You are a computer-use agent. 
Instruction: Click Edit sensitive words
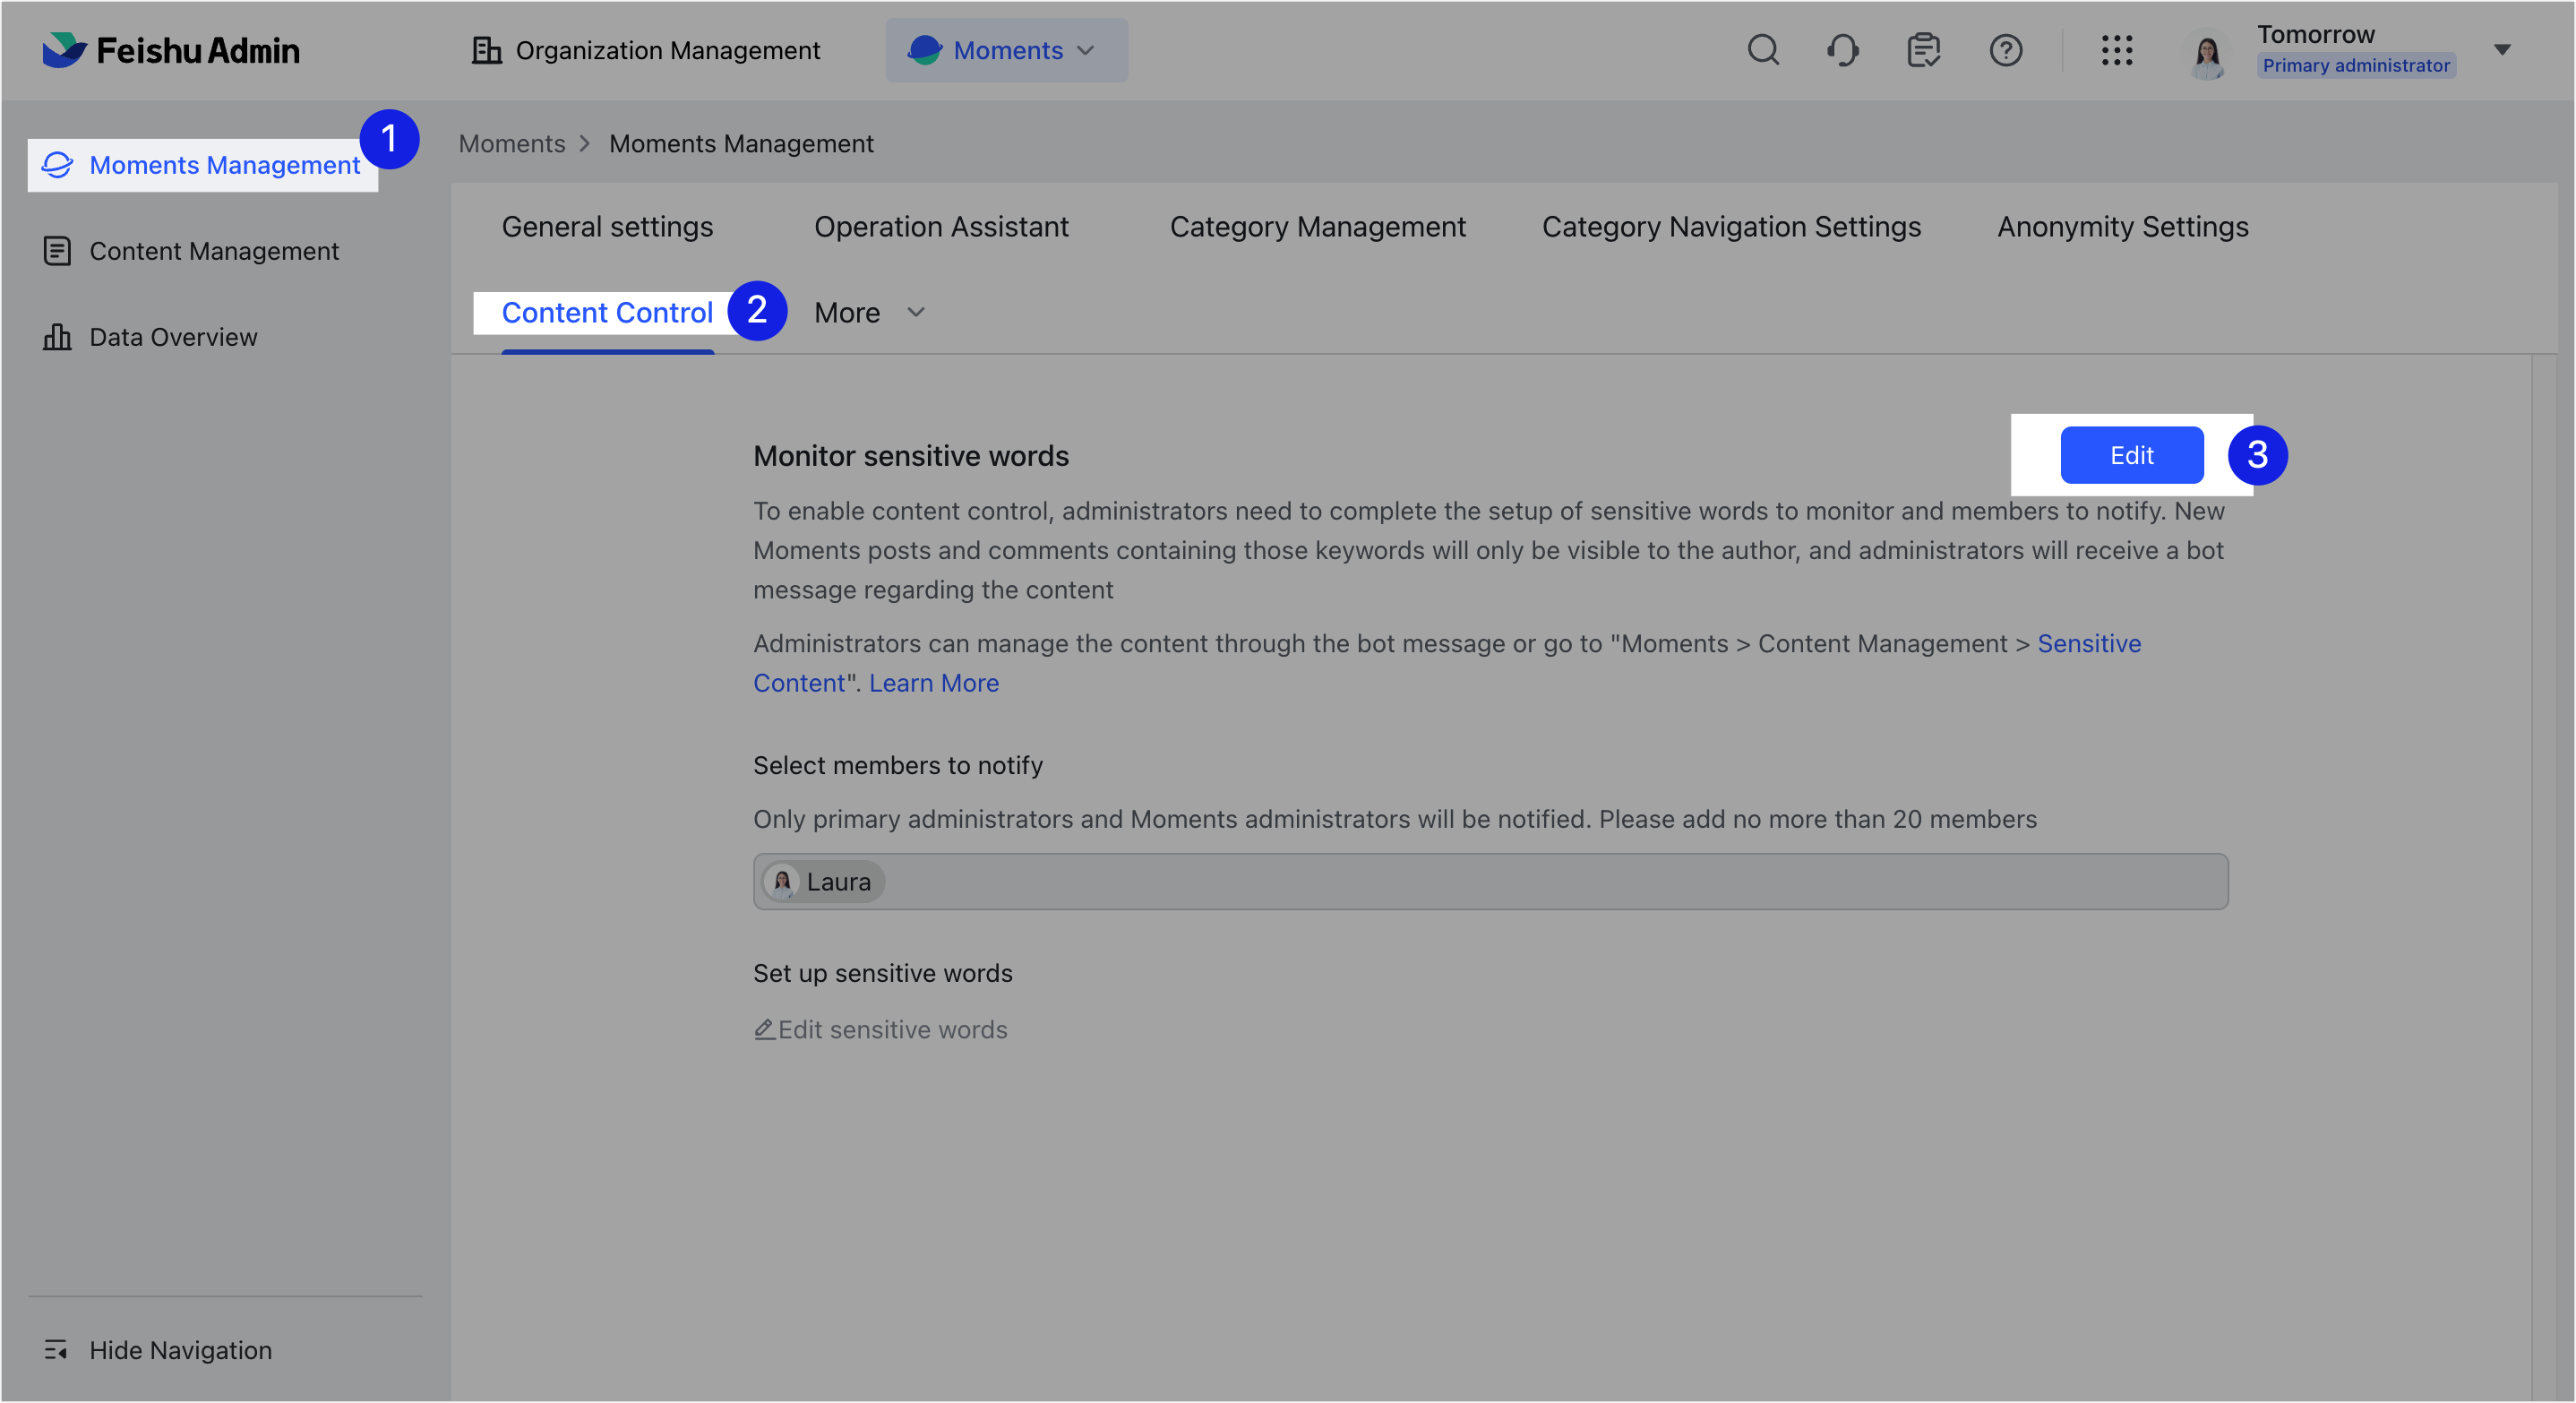pyautogui.click(x=880, y=1029)
